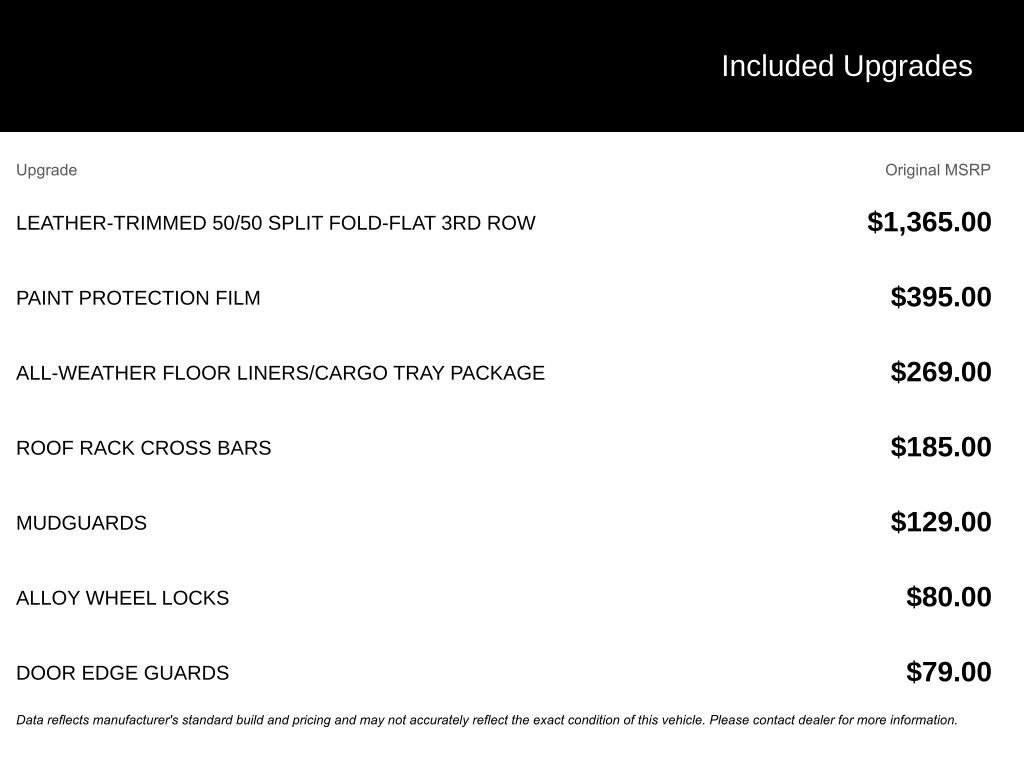Click the black header banner
The image size is (1024, 768).
point(512,65)
